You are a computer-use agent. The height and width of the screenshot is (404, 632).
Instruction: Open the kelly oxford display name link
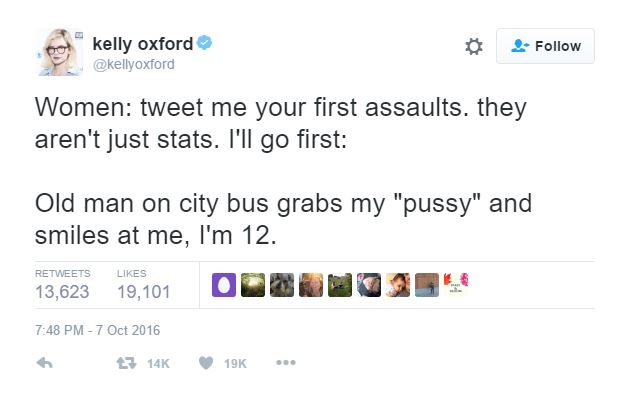143,44
